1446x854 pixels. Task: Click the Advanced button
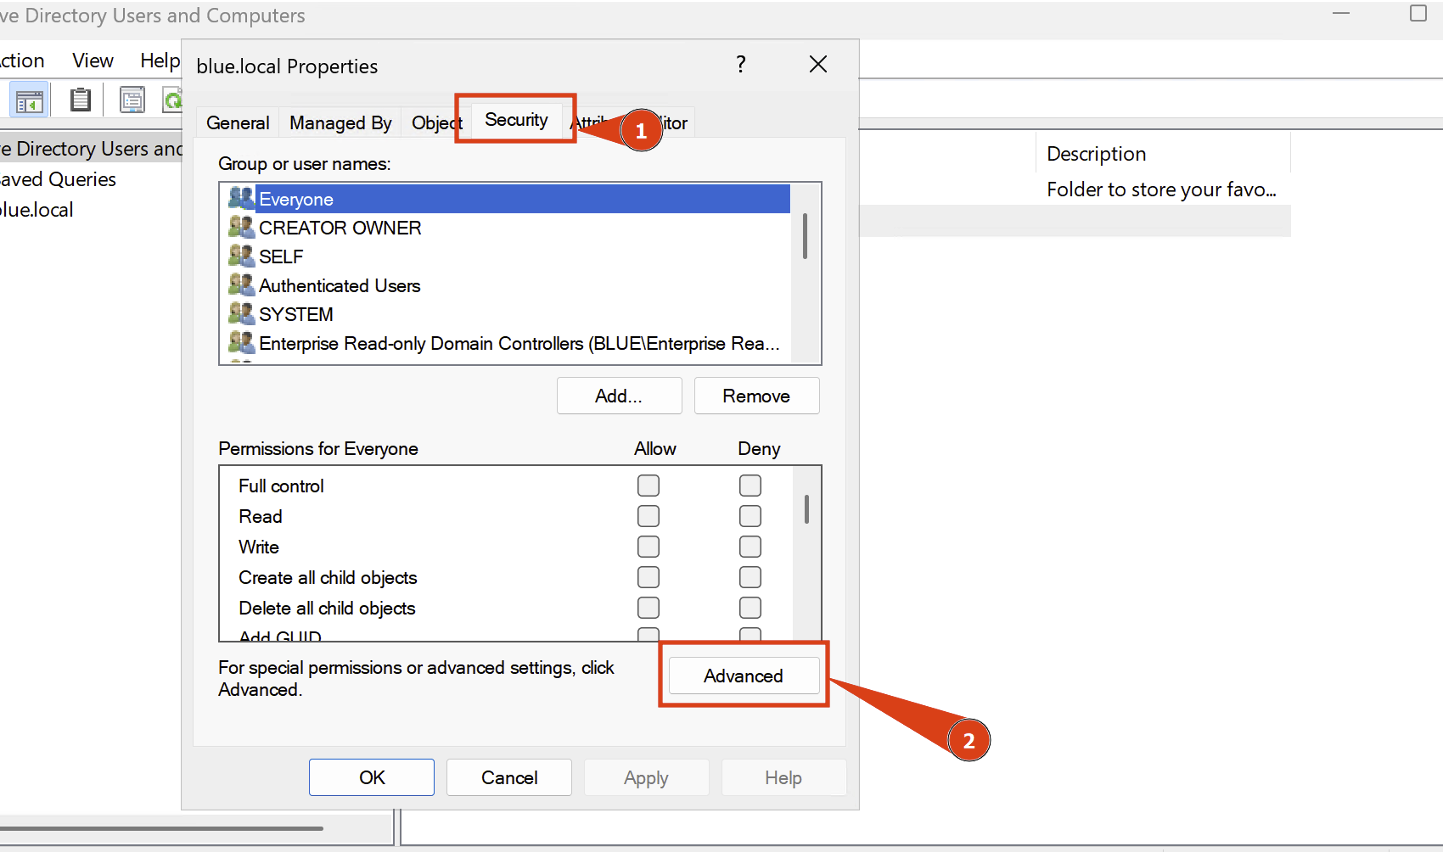[743, 676]
